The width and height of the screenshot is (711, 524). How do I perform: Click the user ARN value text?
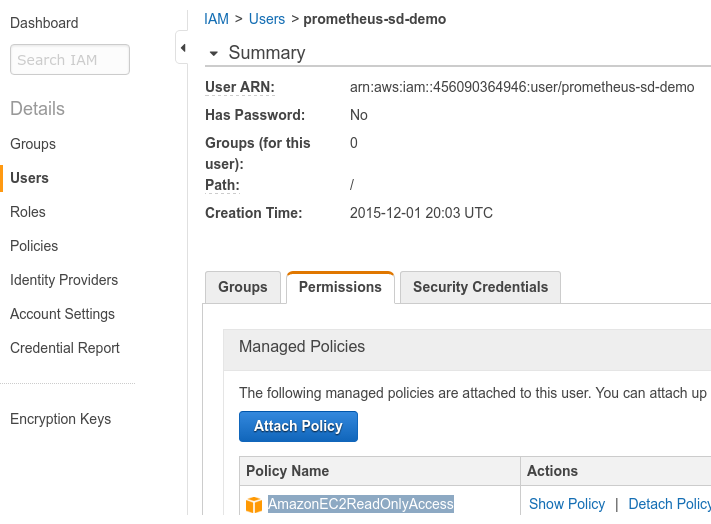click(x=522, y=87)
